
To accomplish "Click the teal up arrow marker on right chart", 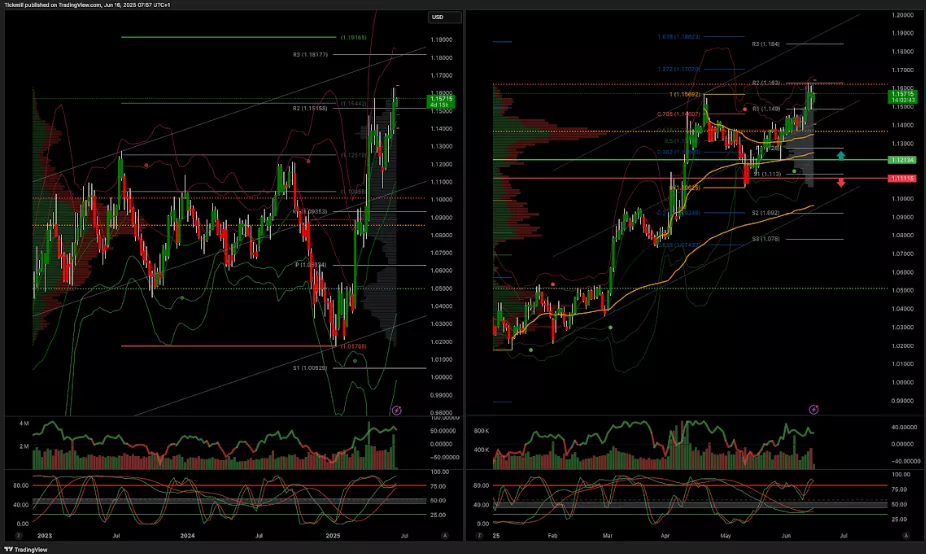I will [841, 156].
